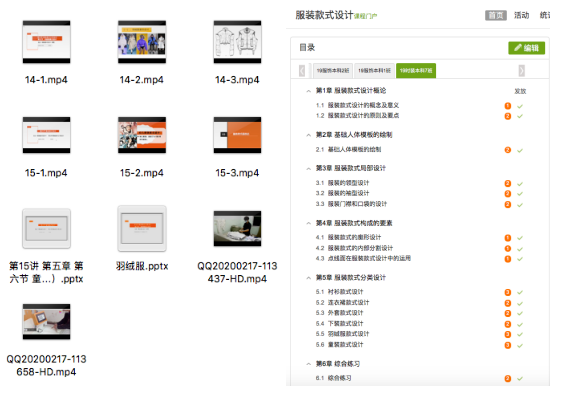Click orange task badge for section 6.1

[508, 379]
